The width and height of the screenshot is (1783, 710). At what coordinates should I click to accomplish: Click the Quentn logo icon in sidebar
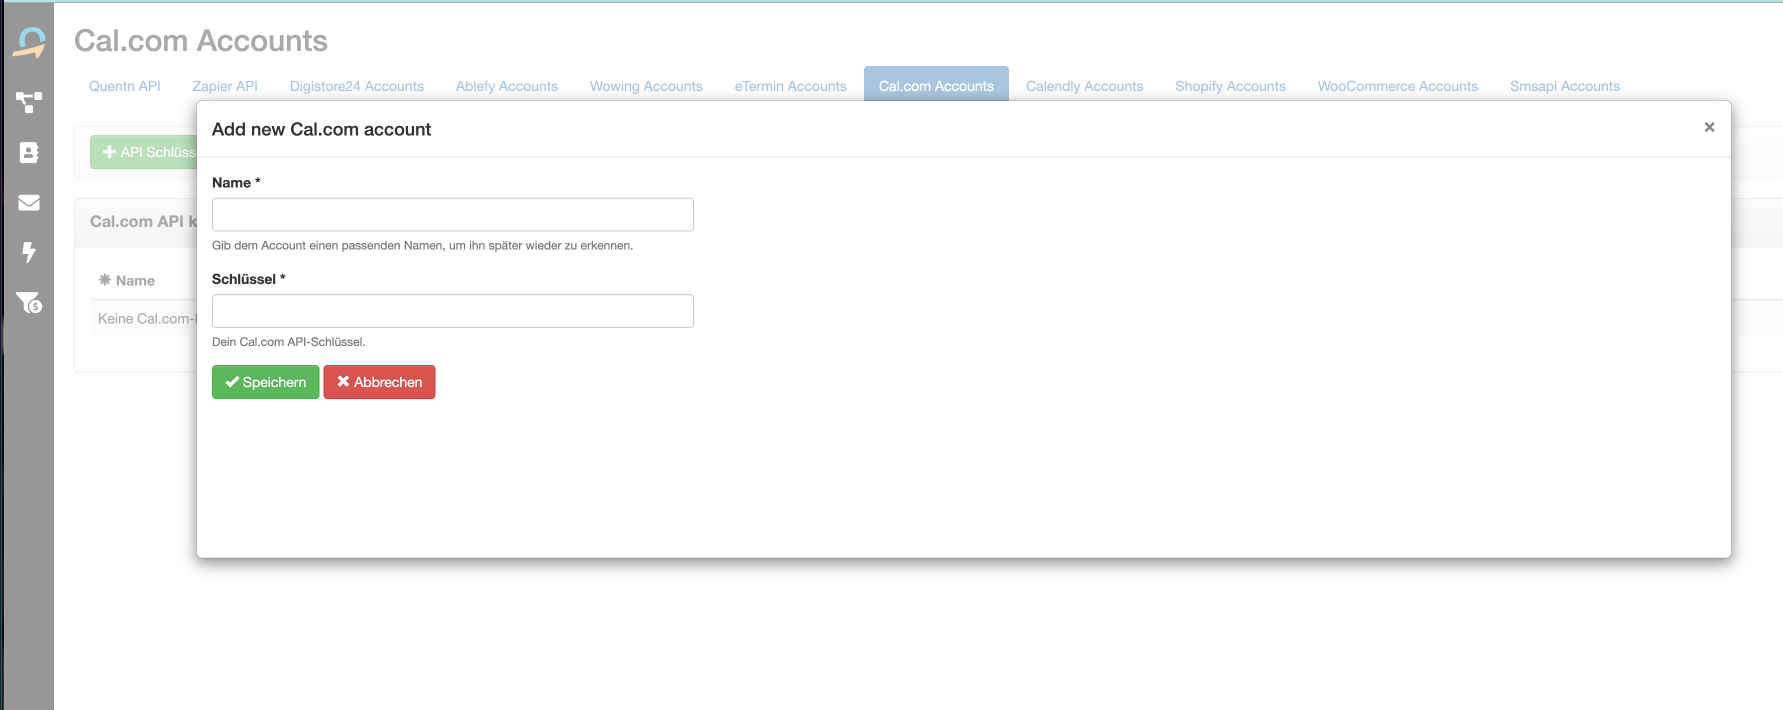click(x=29, y=43)
